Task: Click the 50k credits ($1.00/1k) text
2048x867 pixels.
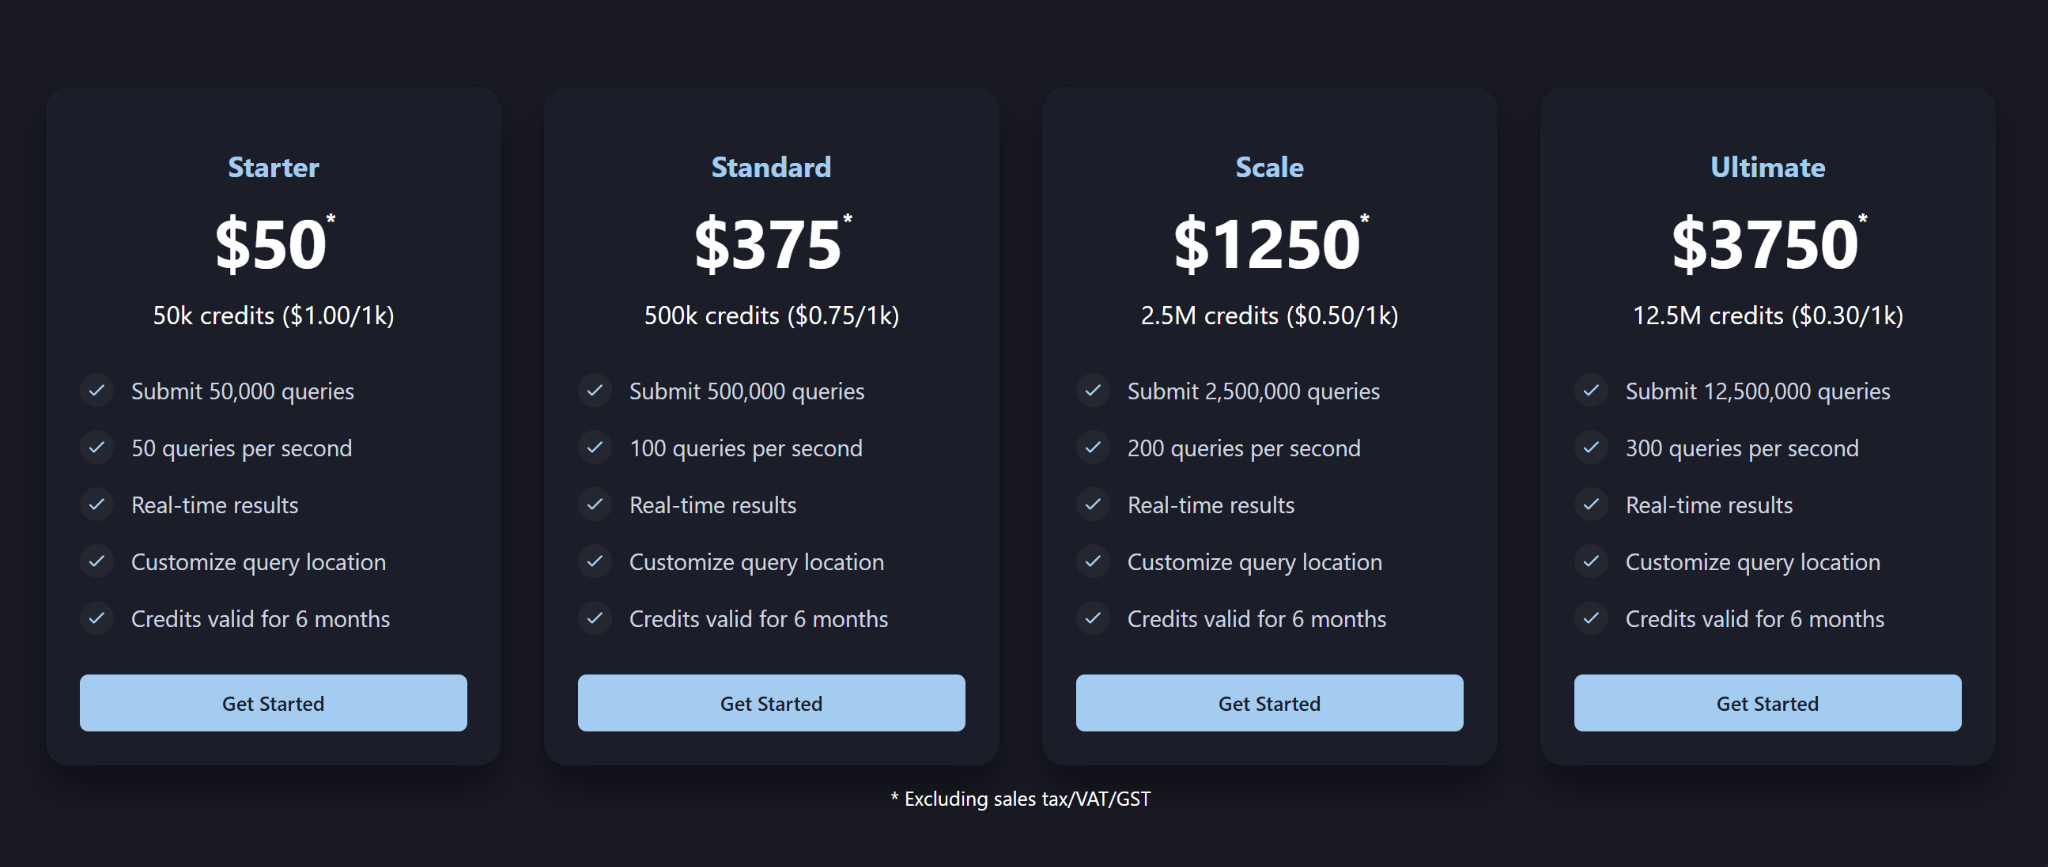Action: pyautogui.click(x=273, y=316)
